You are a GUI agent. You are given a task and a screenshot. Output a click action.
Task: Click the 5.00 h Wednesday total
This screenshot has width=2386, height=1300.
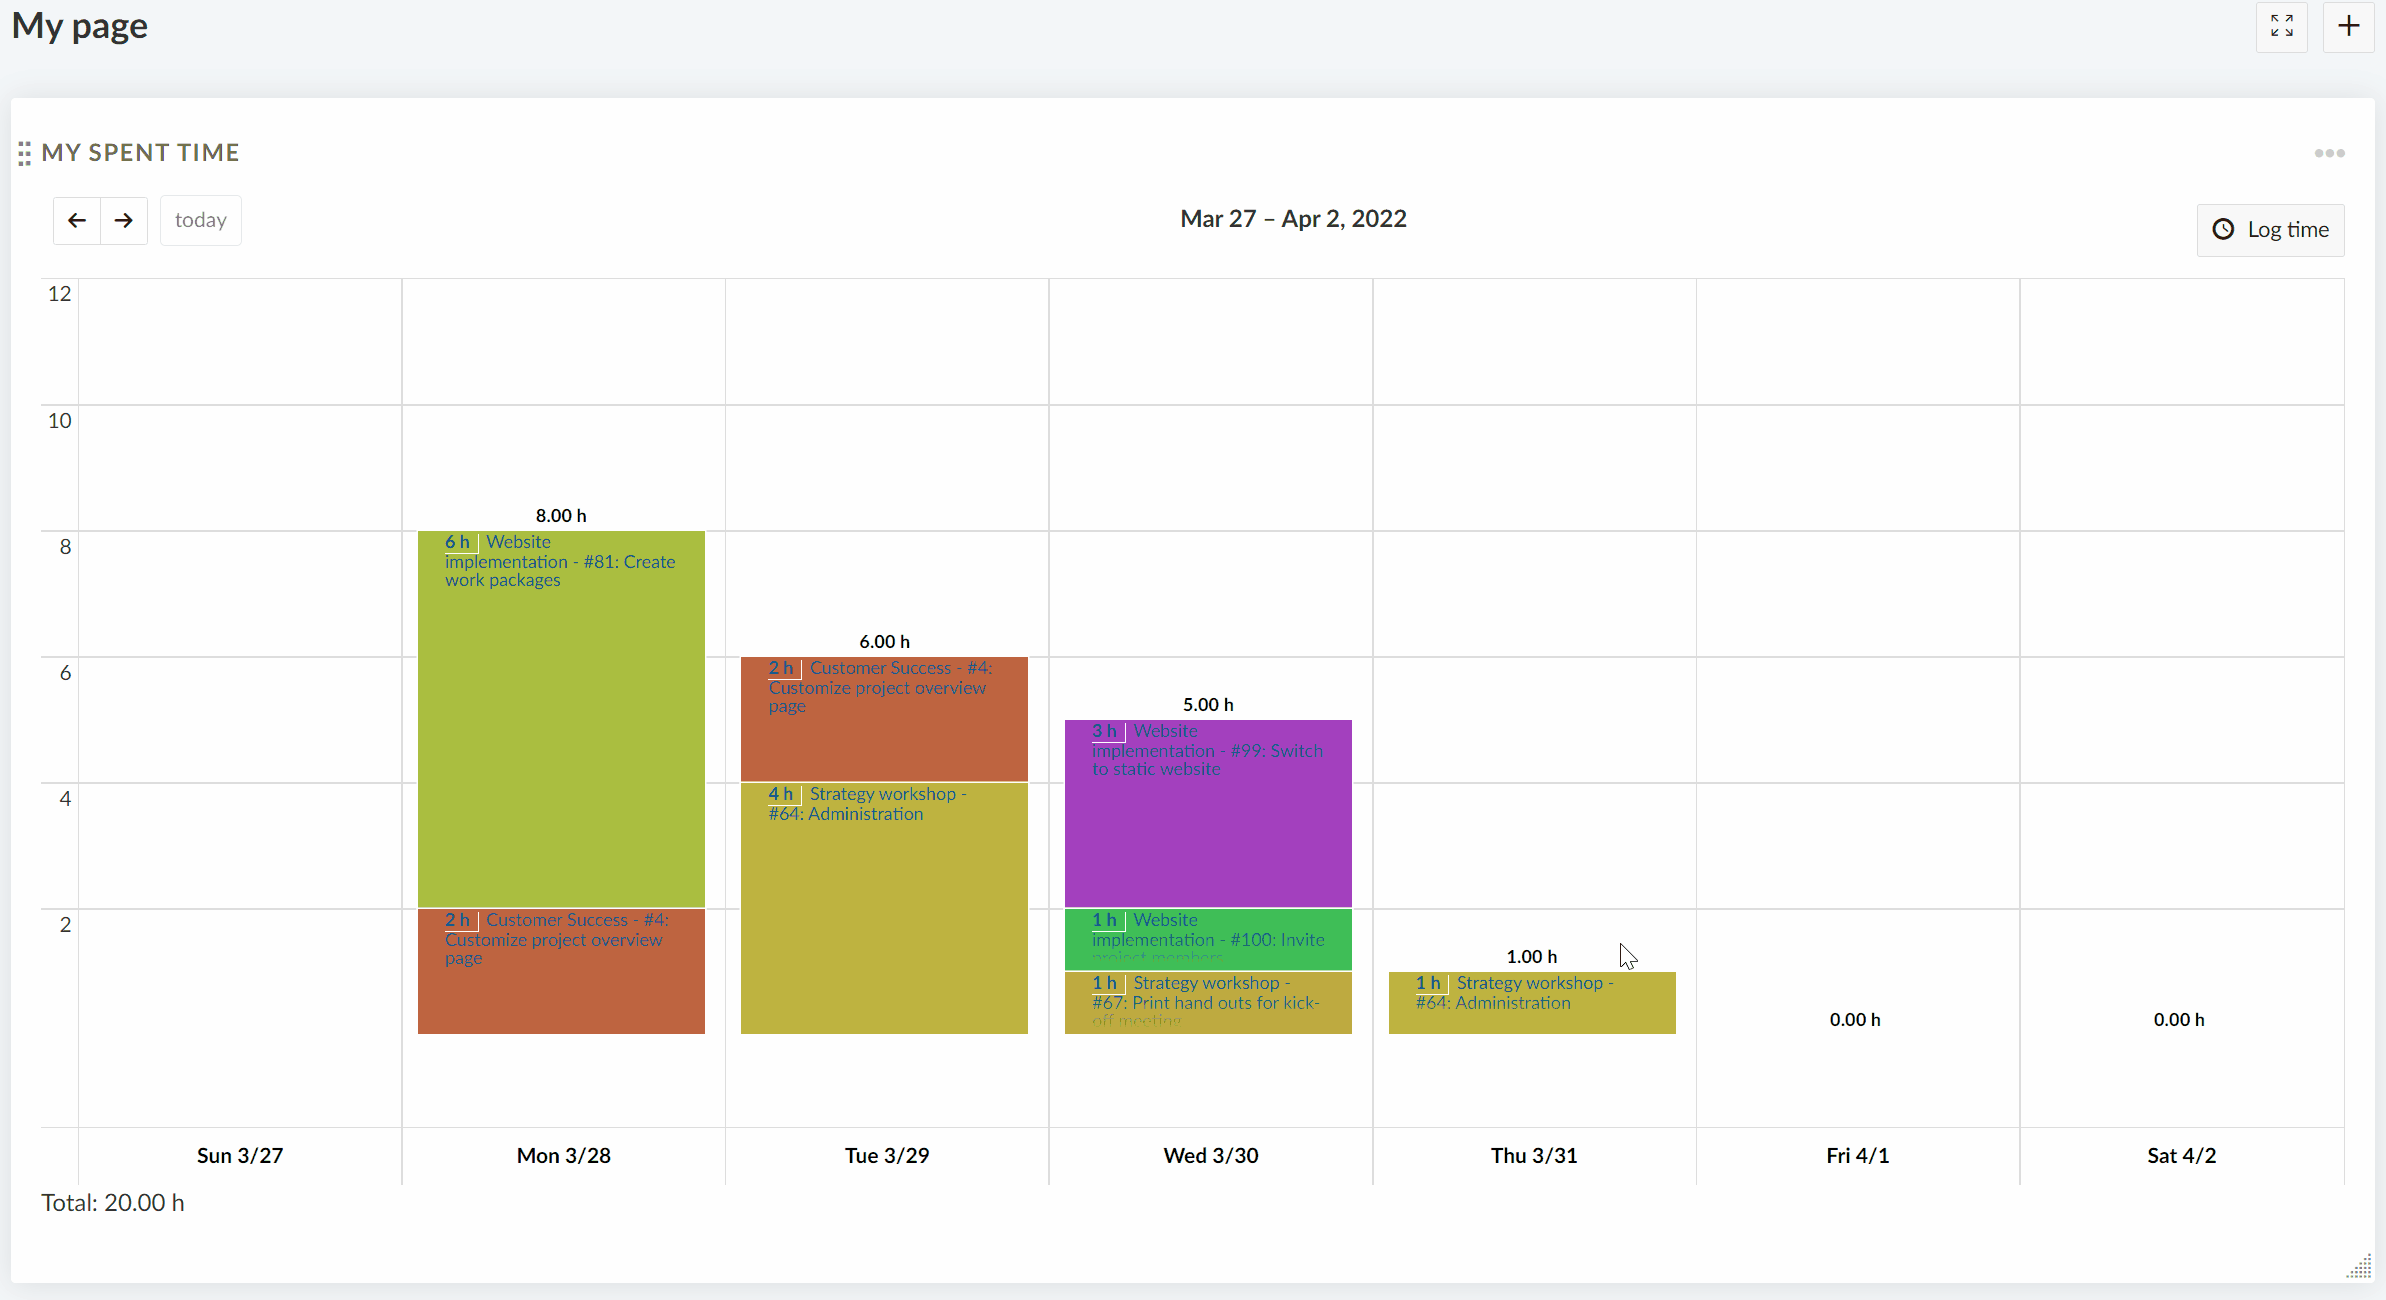pos(1208,704)
